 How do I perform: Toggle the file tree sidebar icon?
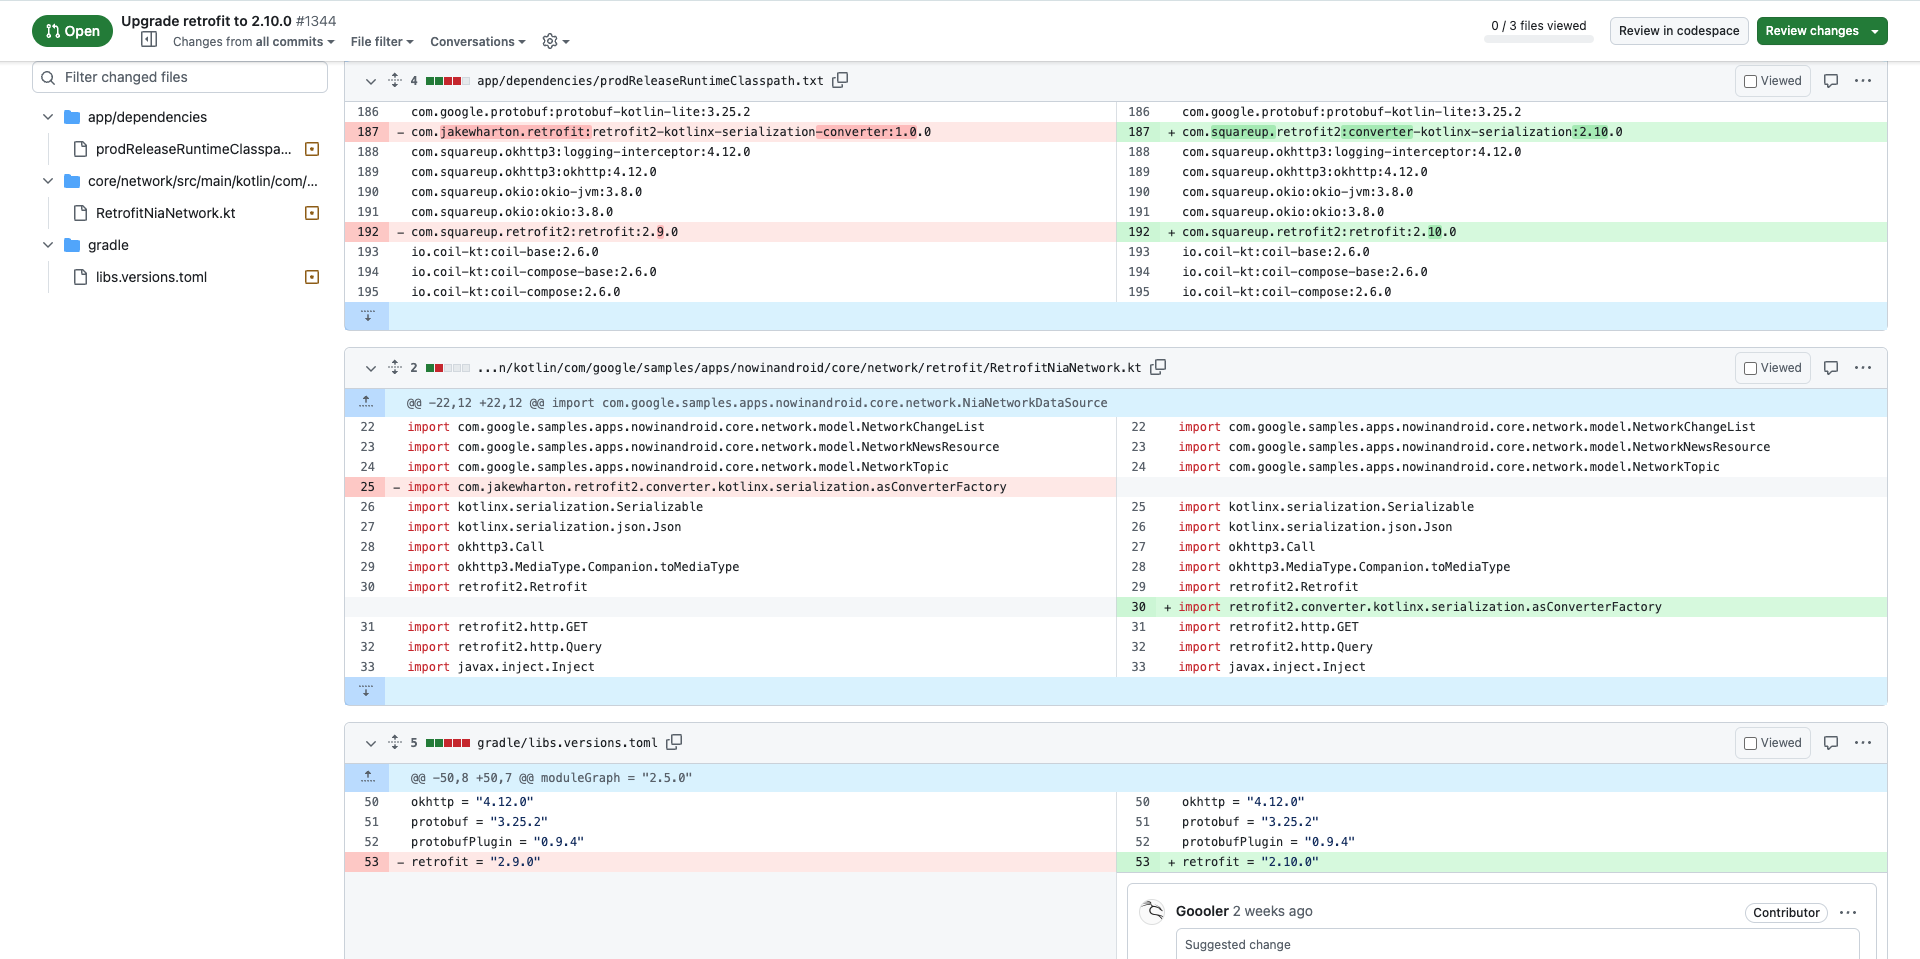coord(149,40)
